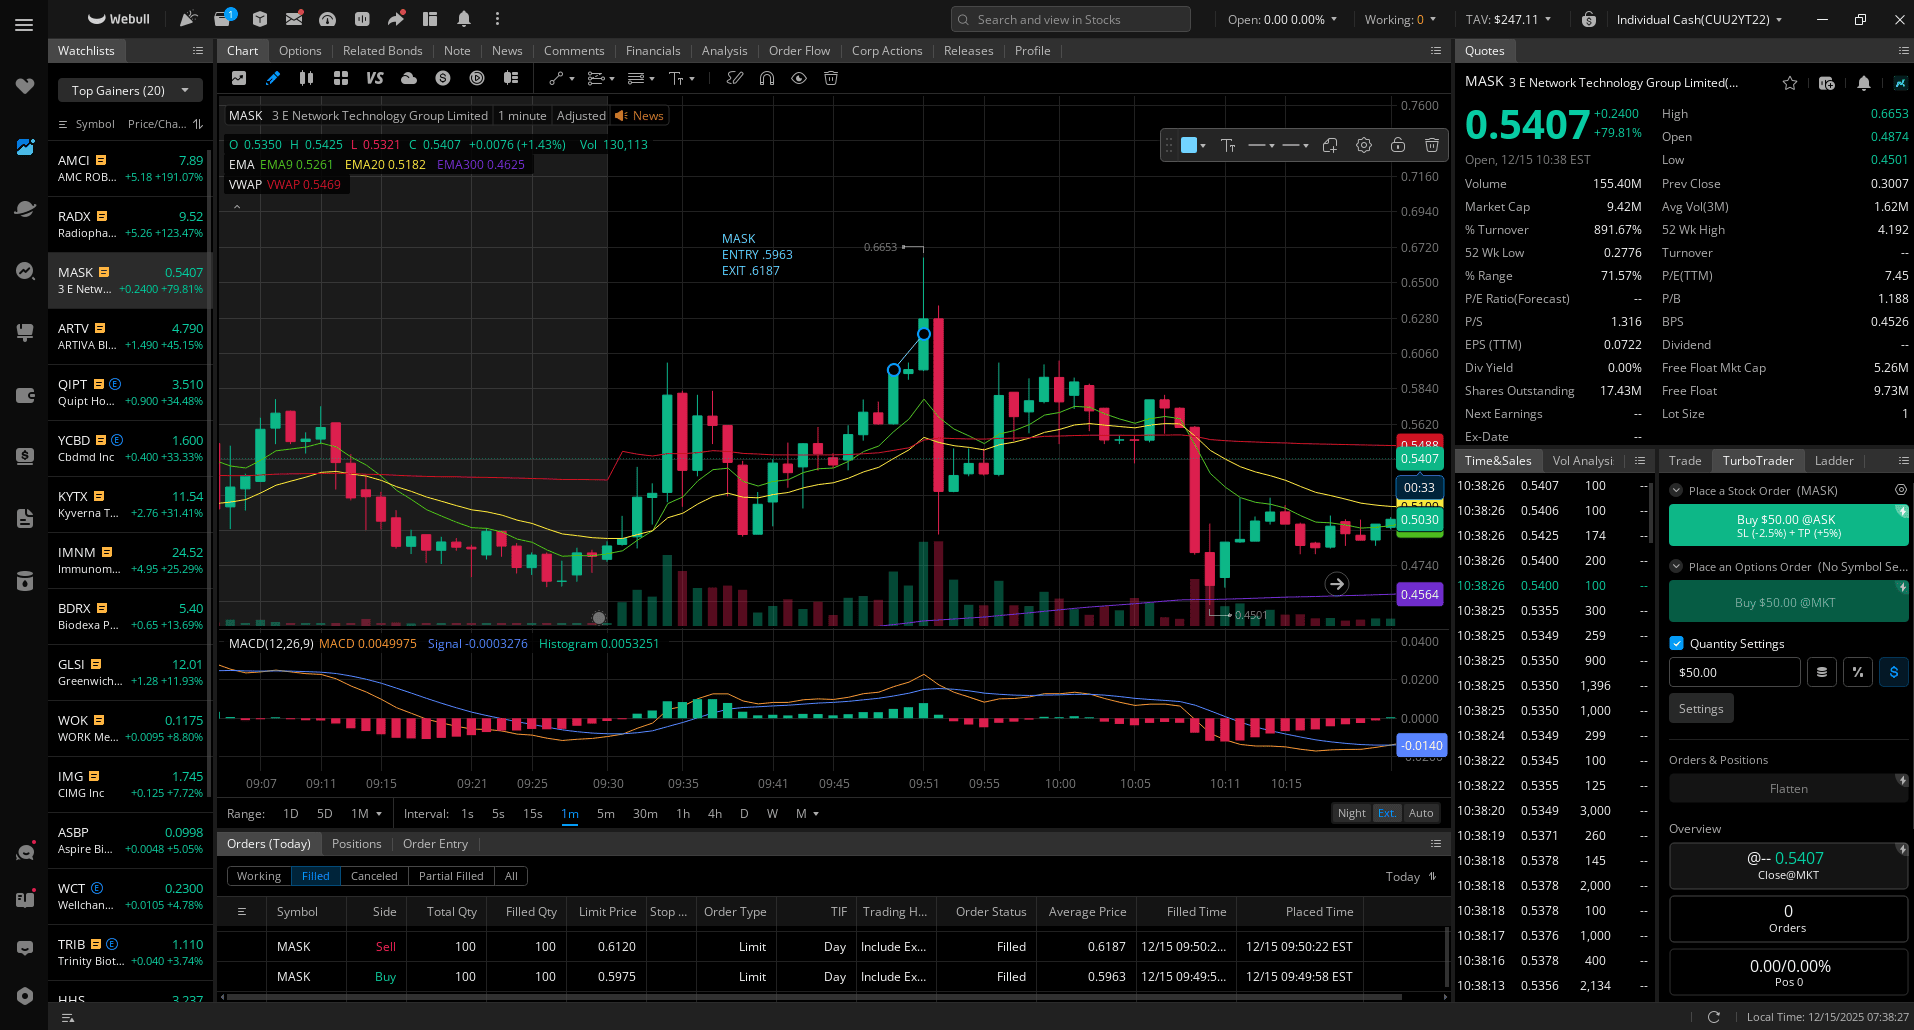
Task: Open the Vol Analysis tab
Action: [x=1582, y=460]
